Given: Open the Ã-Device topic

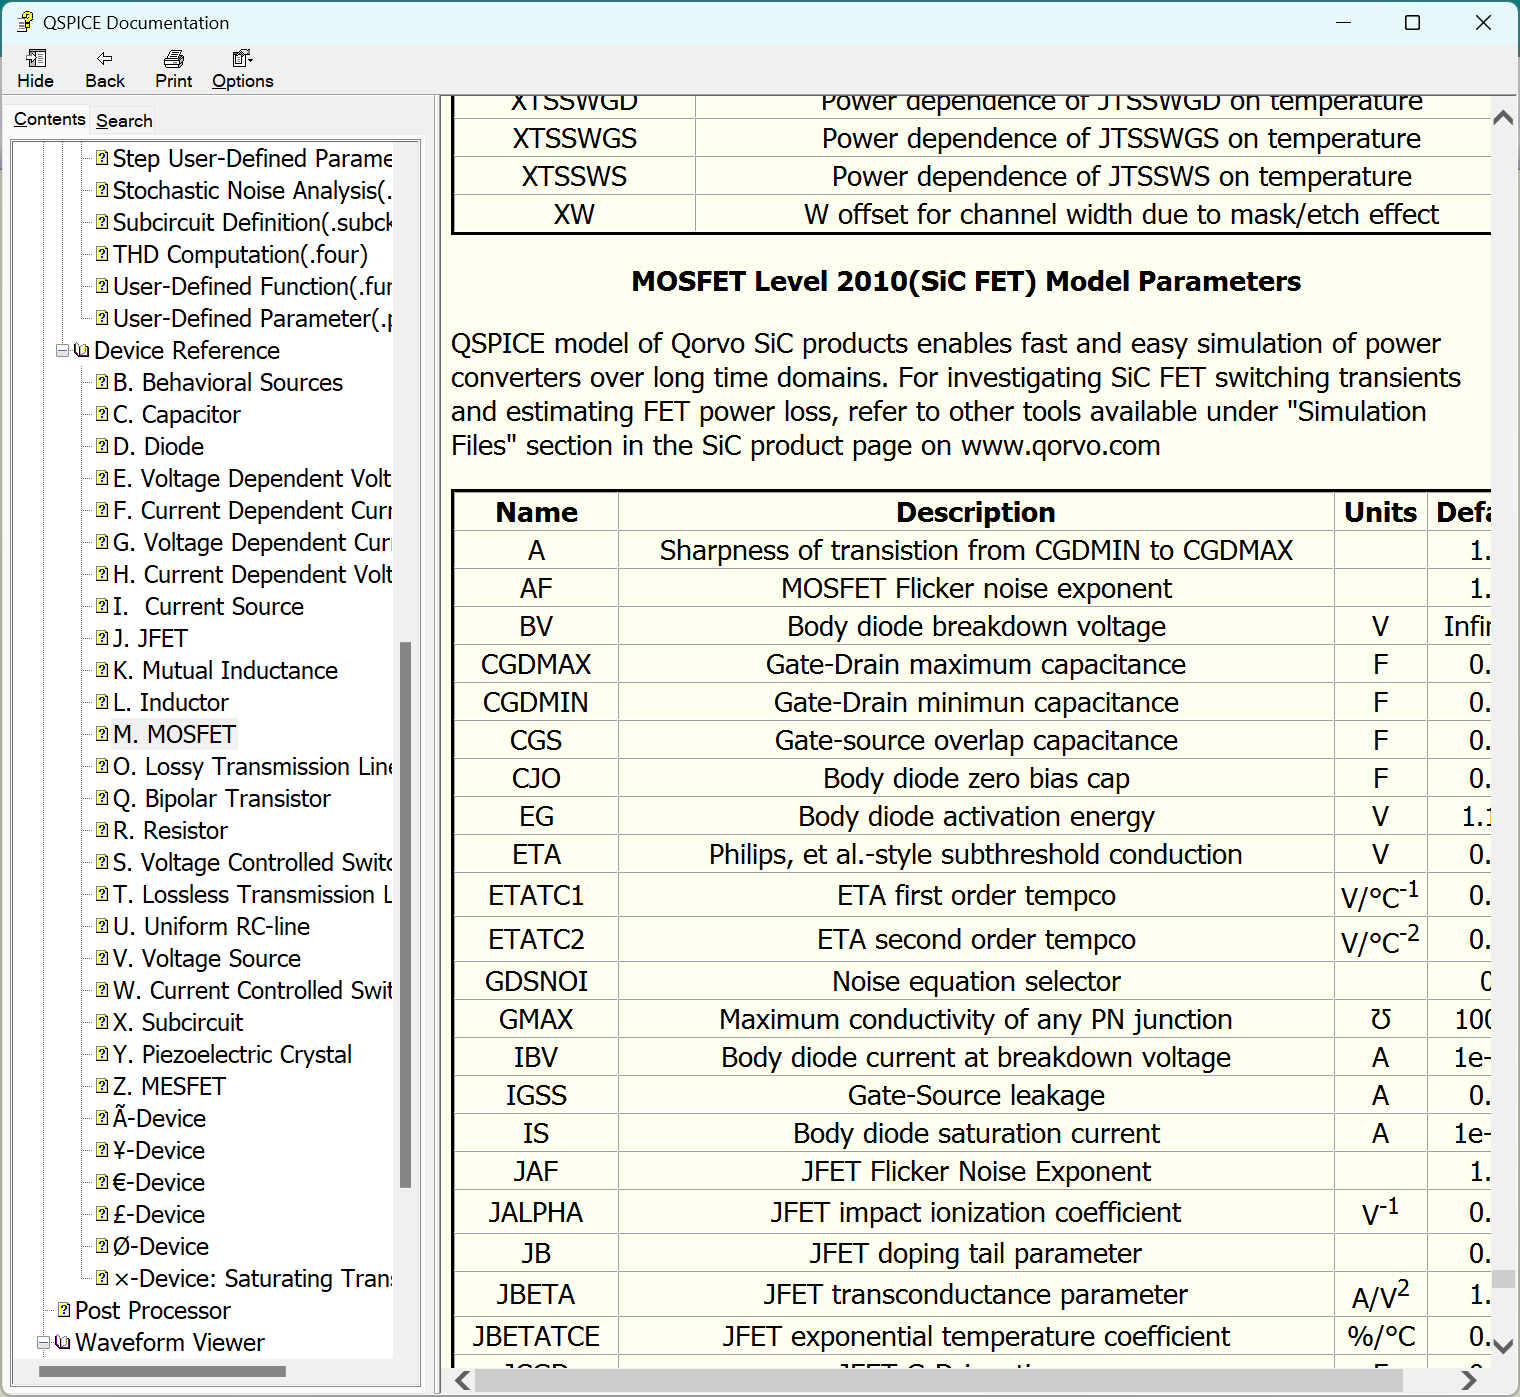Looking at the screenshot, I should (x=159, y=1119).
